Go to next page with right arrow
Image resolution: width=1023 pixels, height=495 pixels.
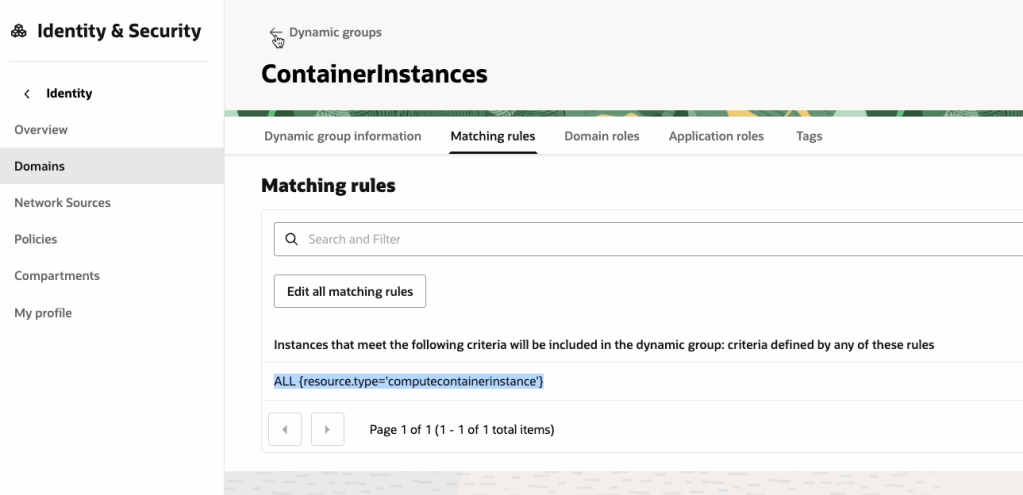[327, 429]
